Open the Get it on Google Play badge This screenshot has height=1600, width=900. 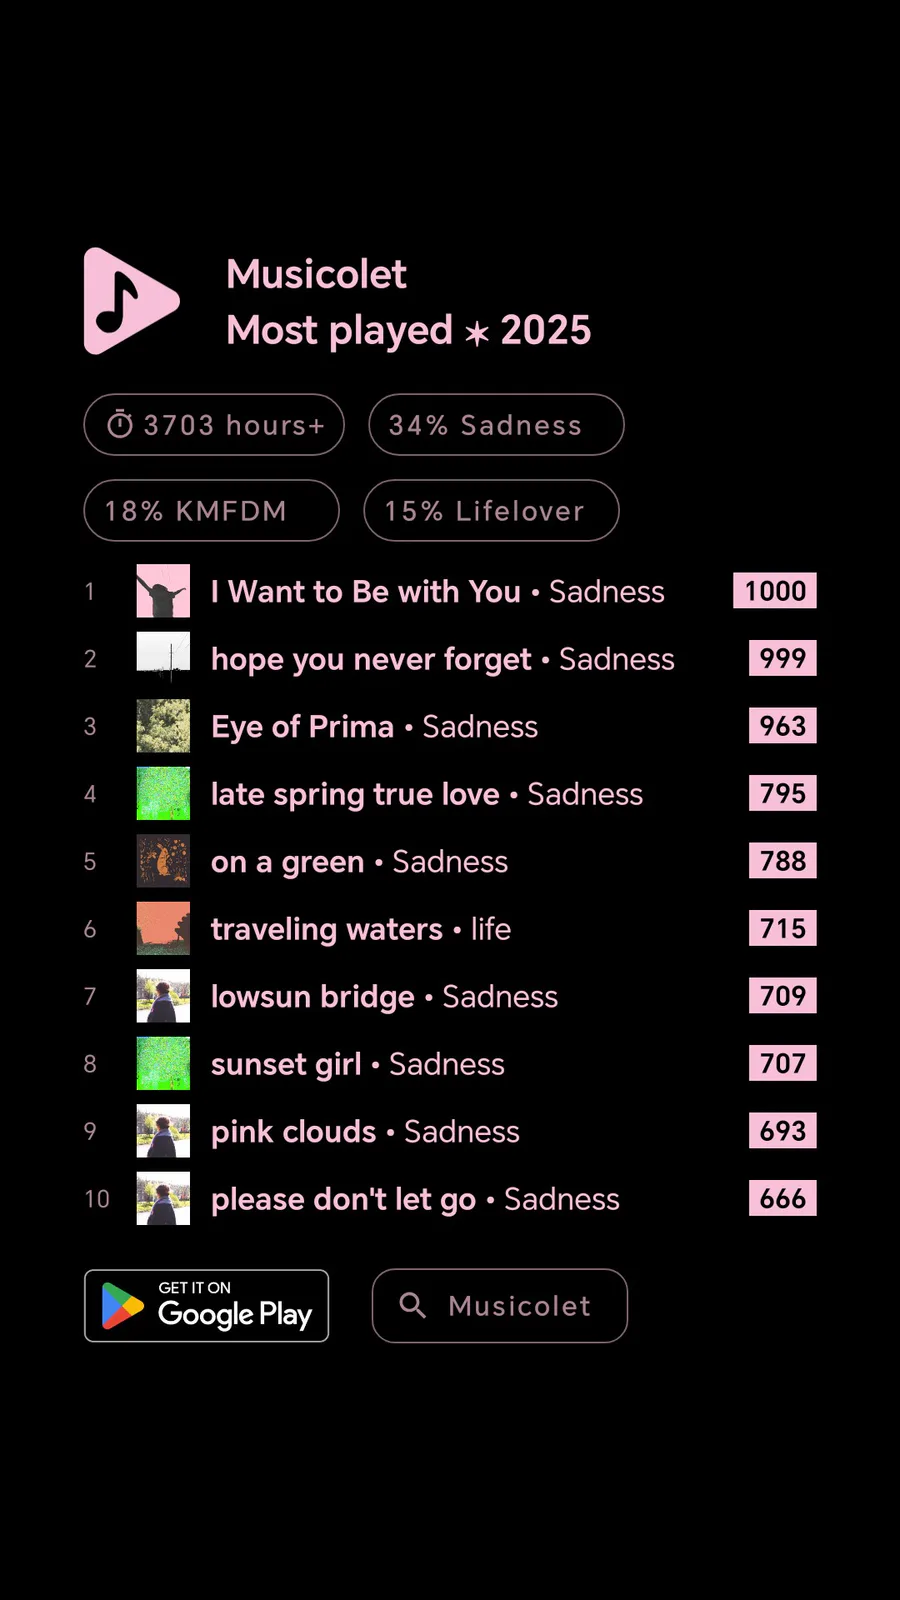click(206, 1306)
